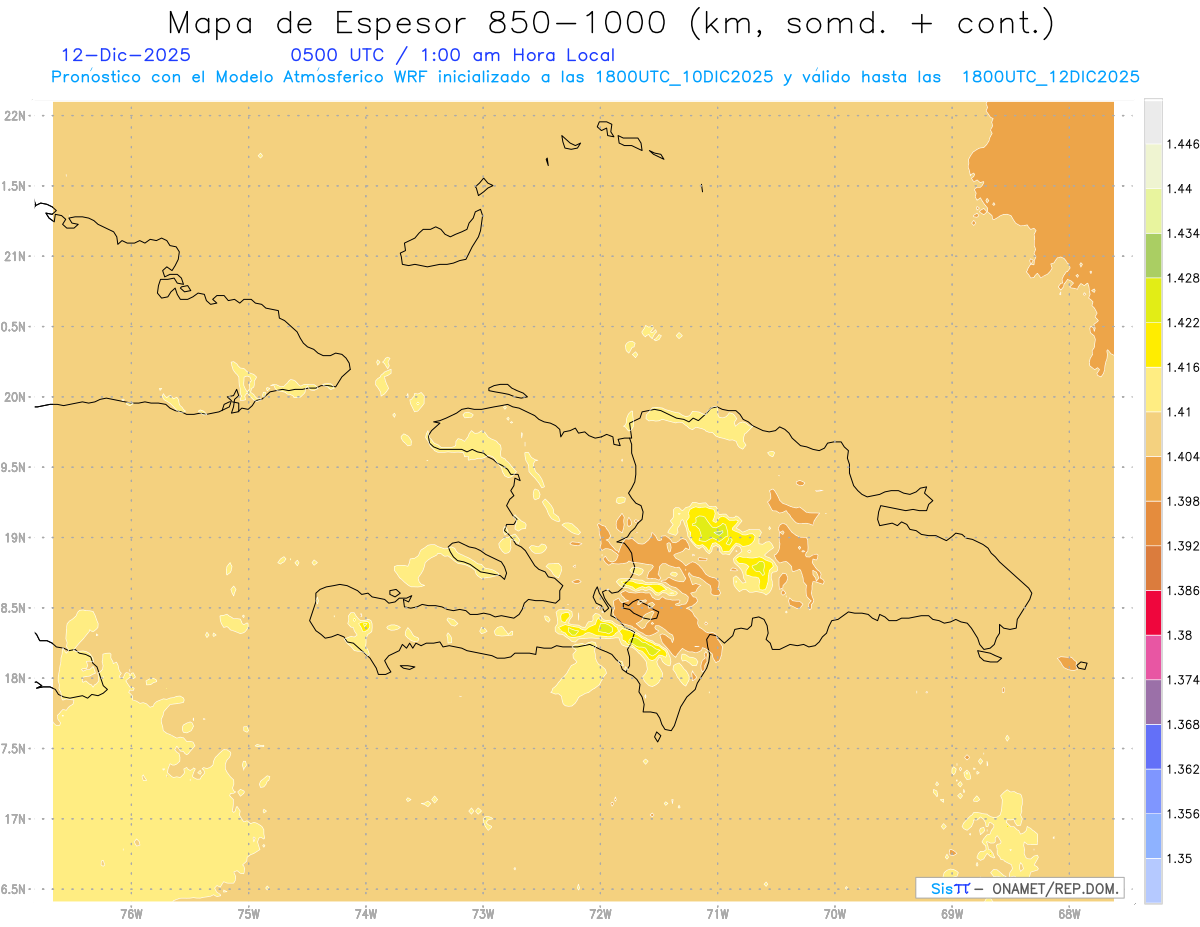
Task: Click the "18N" latitude label
Action: (x=14, y=678)
